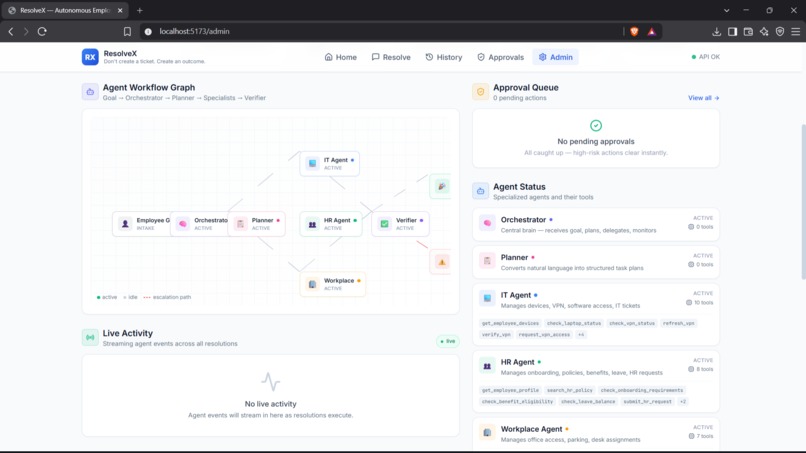Open the Brave Shields lion icon
The image size is (806, 453).
pyautogui.click(x=634, y=31)
